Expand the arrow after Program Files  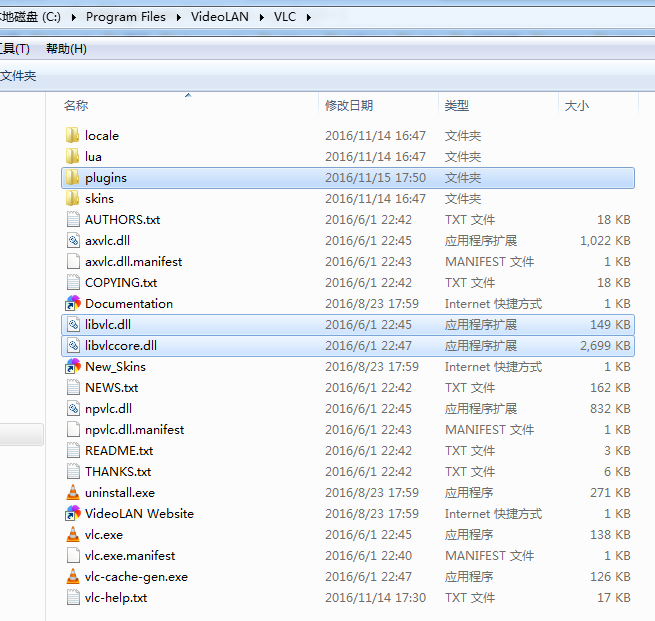click(x=179, y=17)
